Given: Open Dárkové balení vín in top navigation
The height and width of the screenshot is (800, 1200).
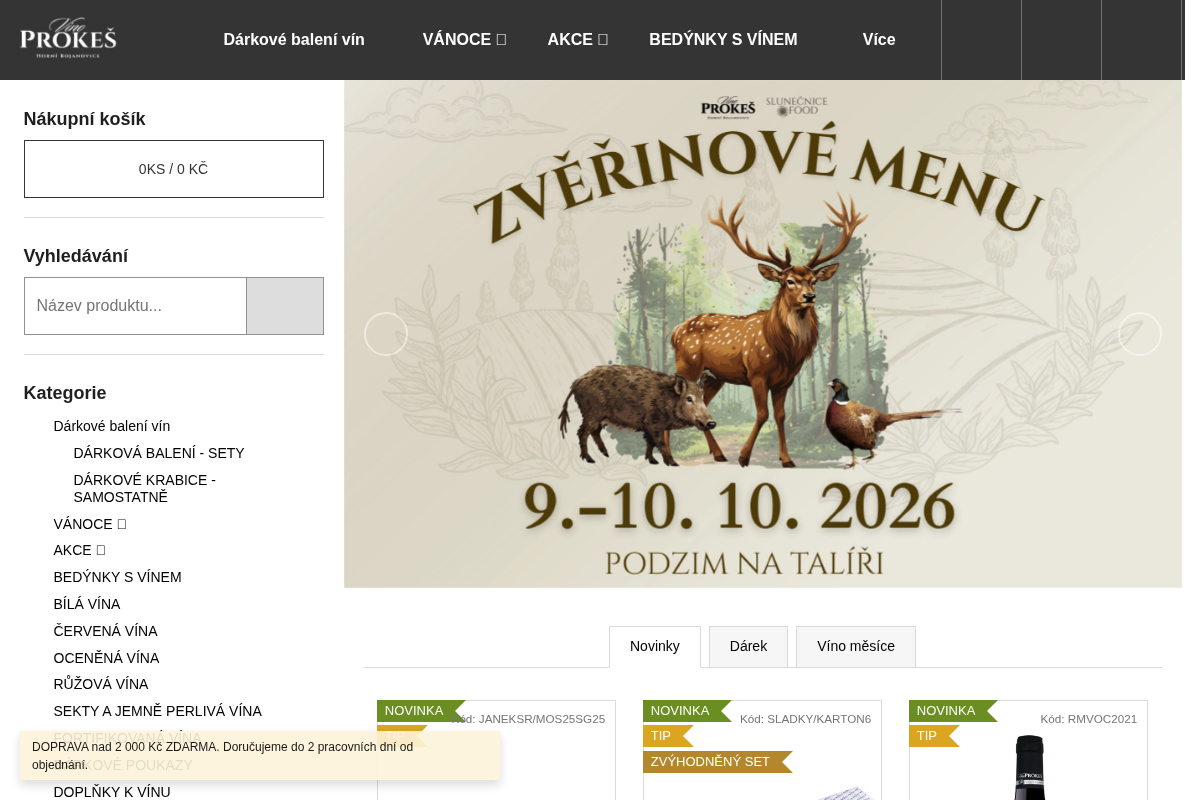Looking at the screenshot, I should tap(294, 40).
